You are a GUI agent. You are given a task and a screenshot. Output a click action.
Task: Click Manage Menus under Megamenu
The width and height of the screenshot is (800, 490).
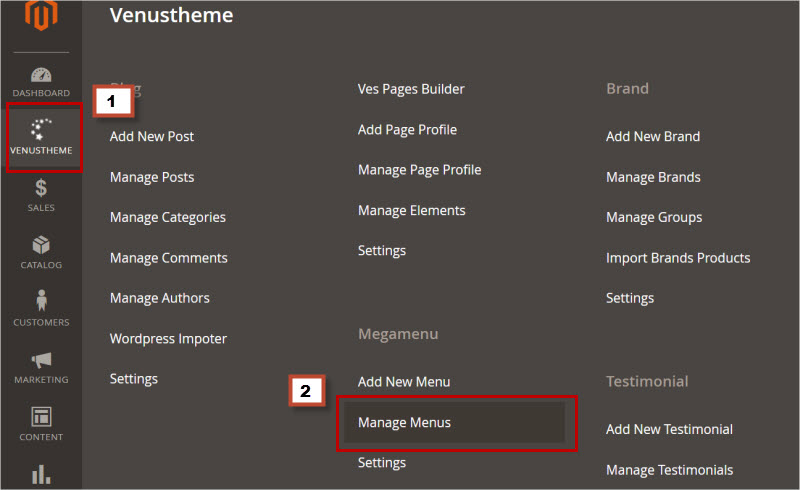[x=404, y=423]
